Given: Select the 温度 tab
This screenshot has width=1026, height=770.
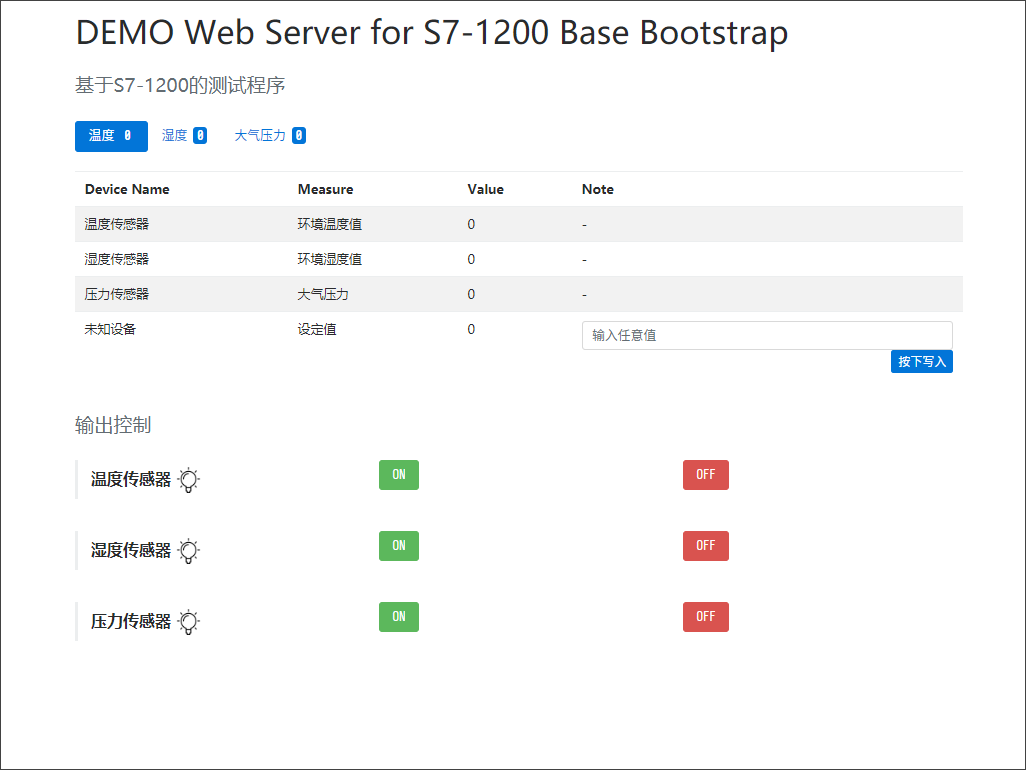Looking at the screenshot, I should click(111, 136).
